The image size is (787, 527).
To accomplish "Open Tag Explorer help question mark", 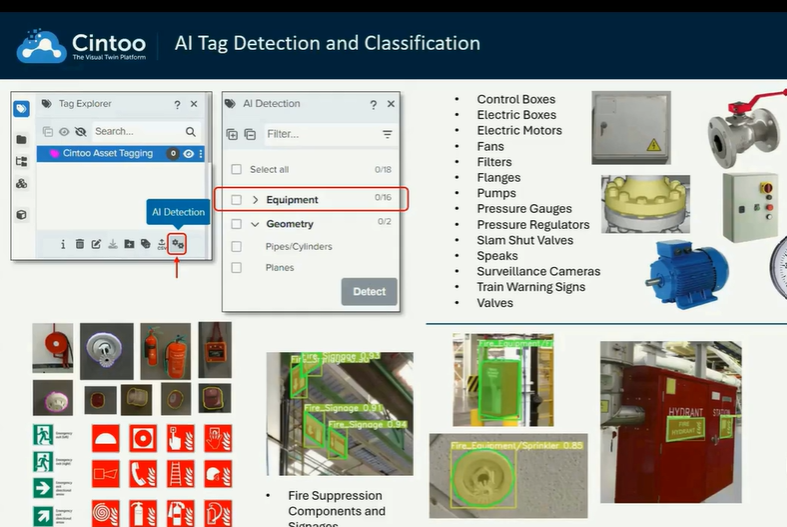I will [177, 104].
